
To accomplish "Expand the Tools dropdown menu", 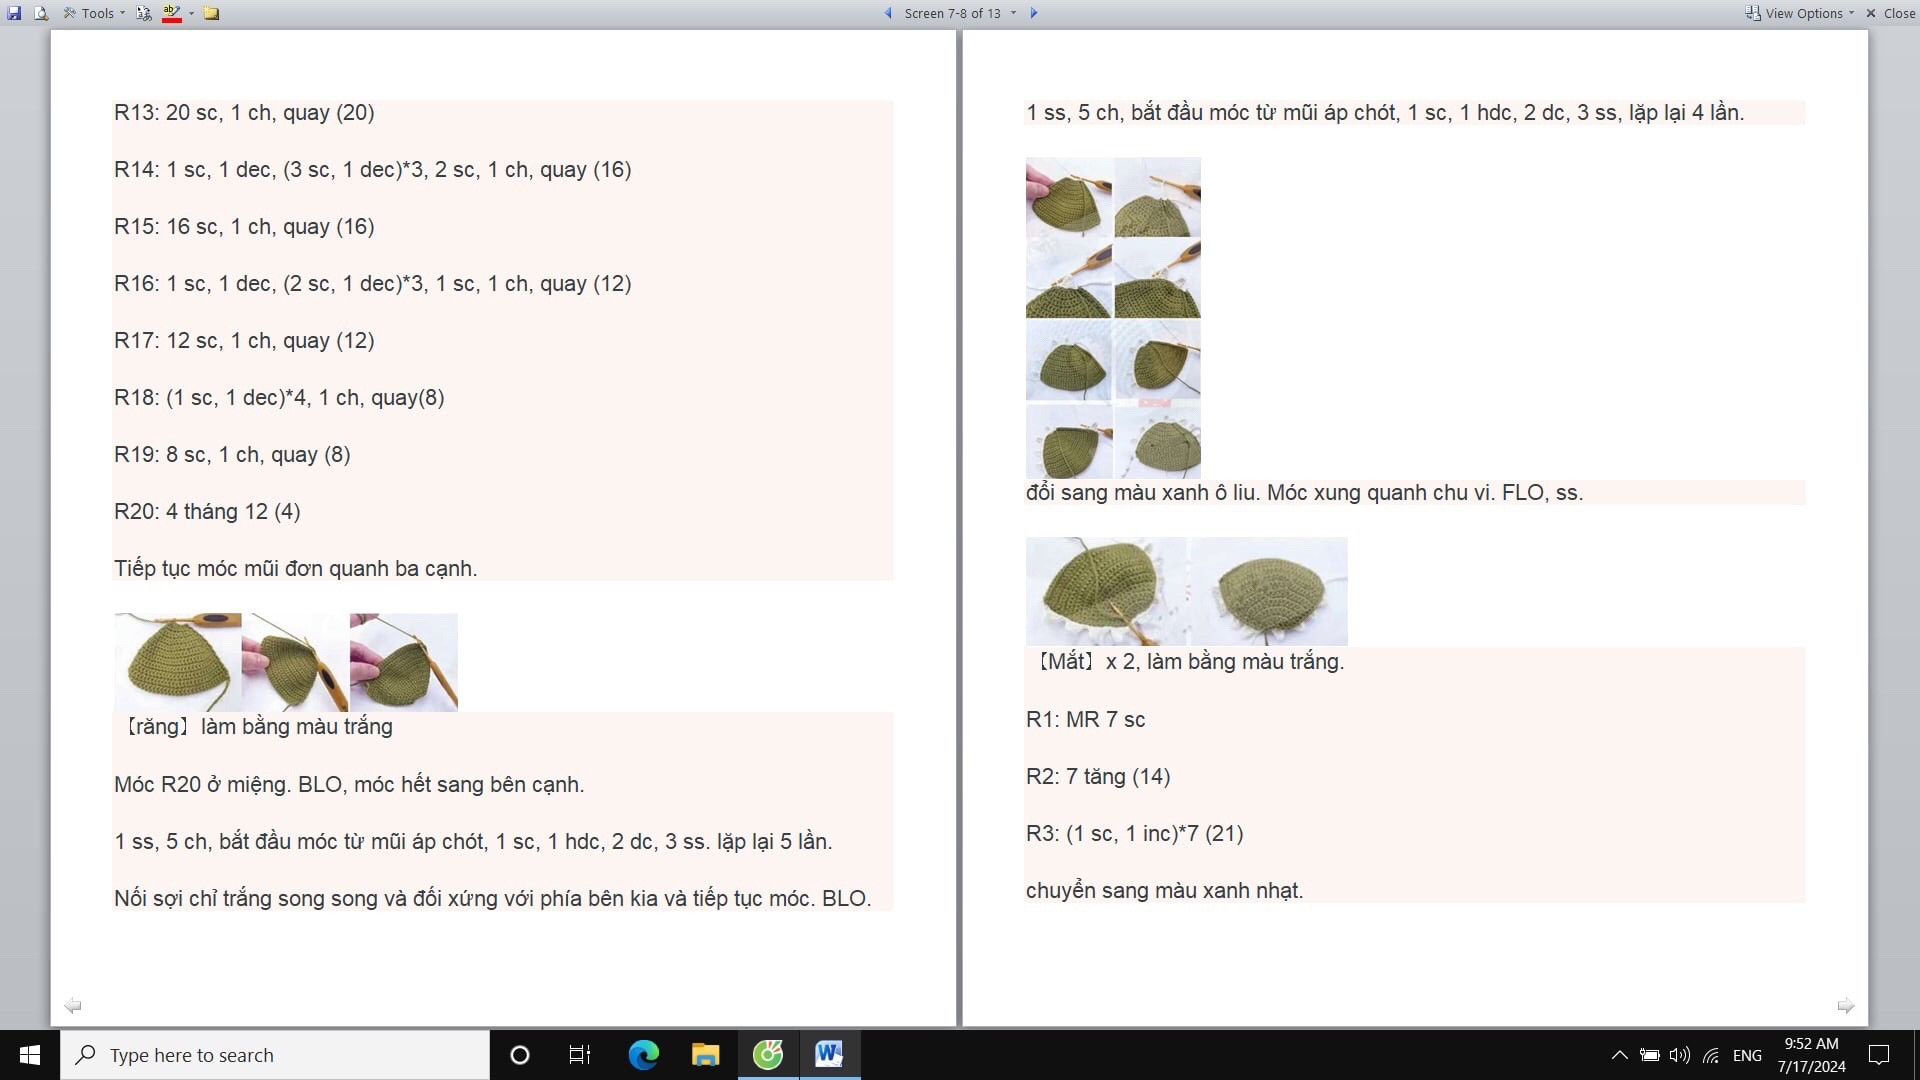I will [96, 13].
